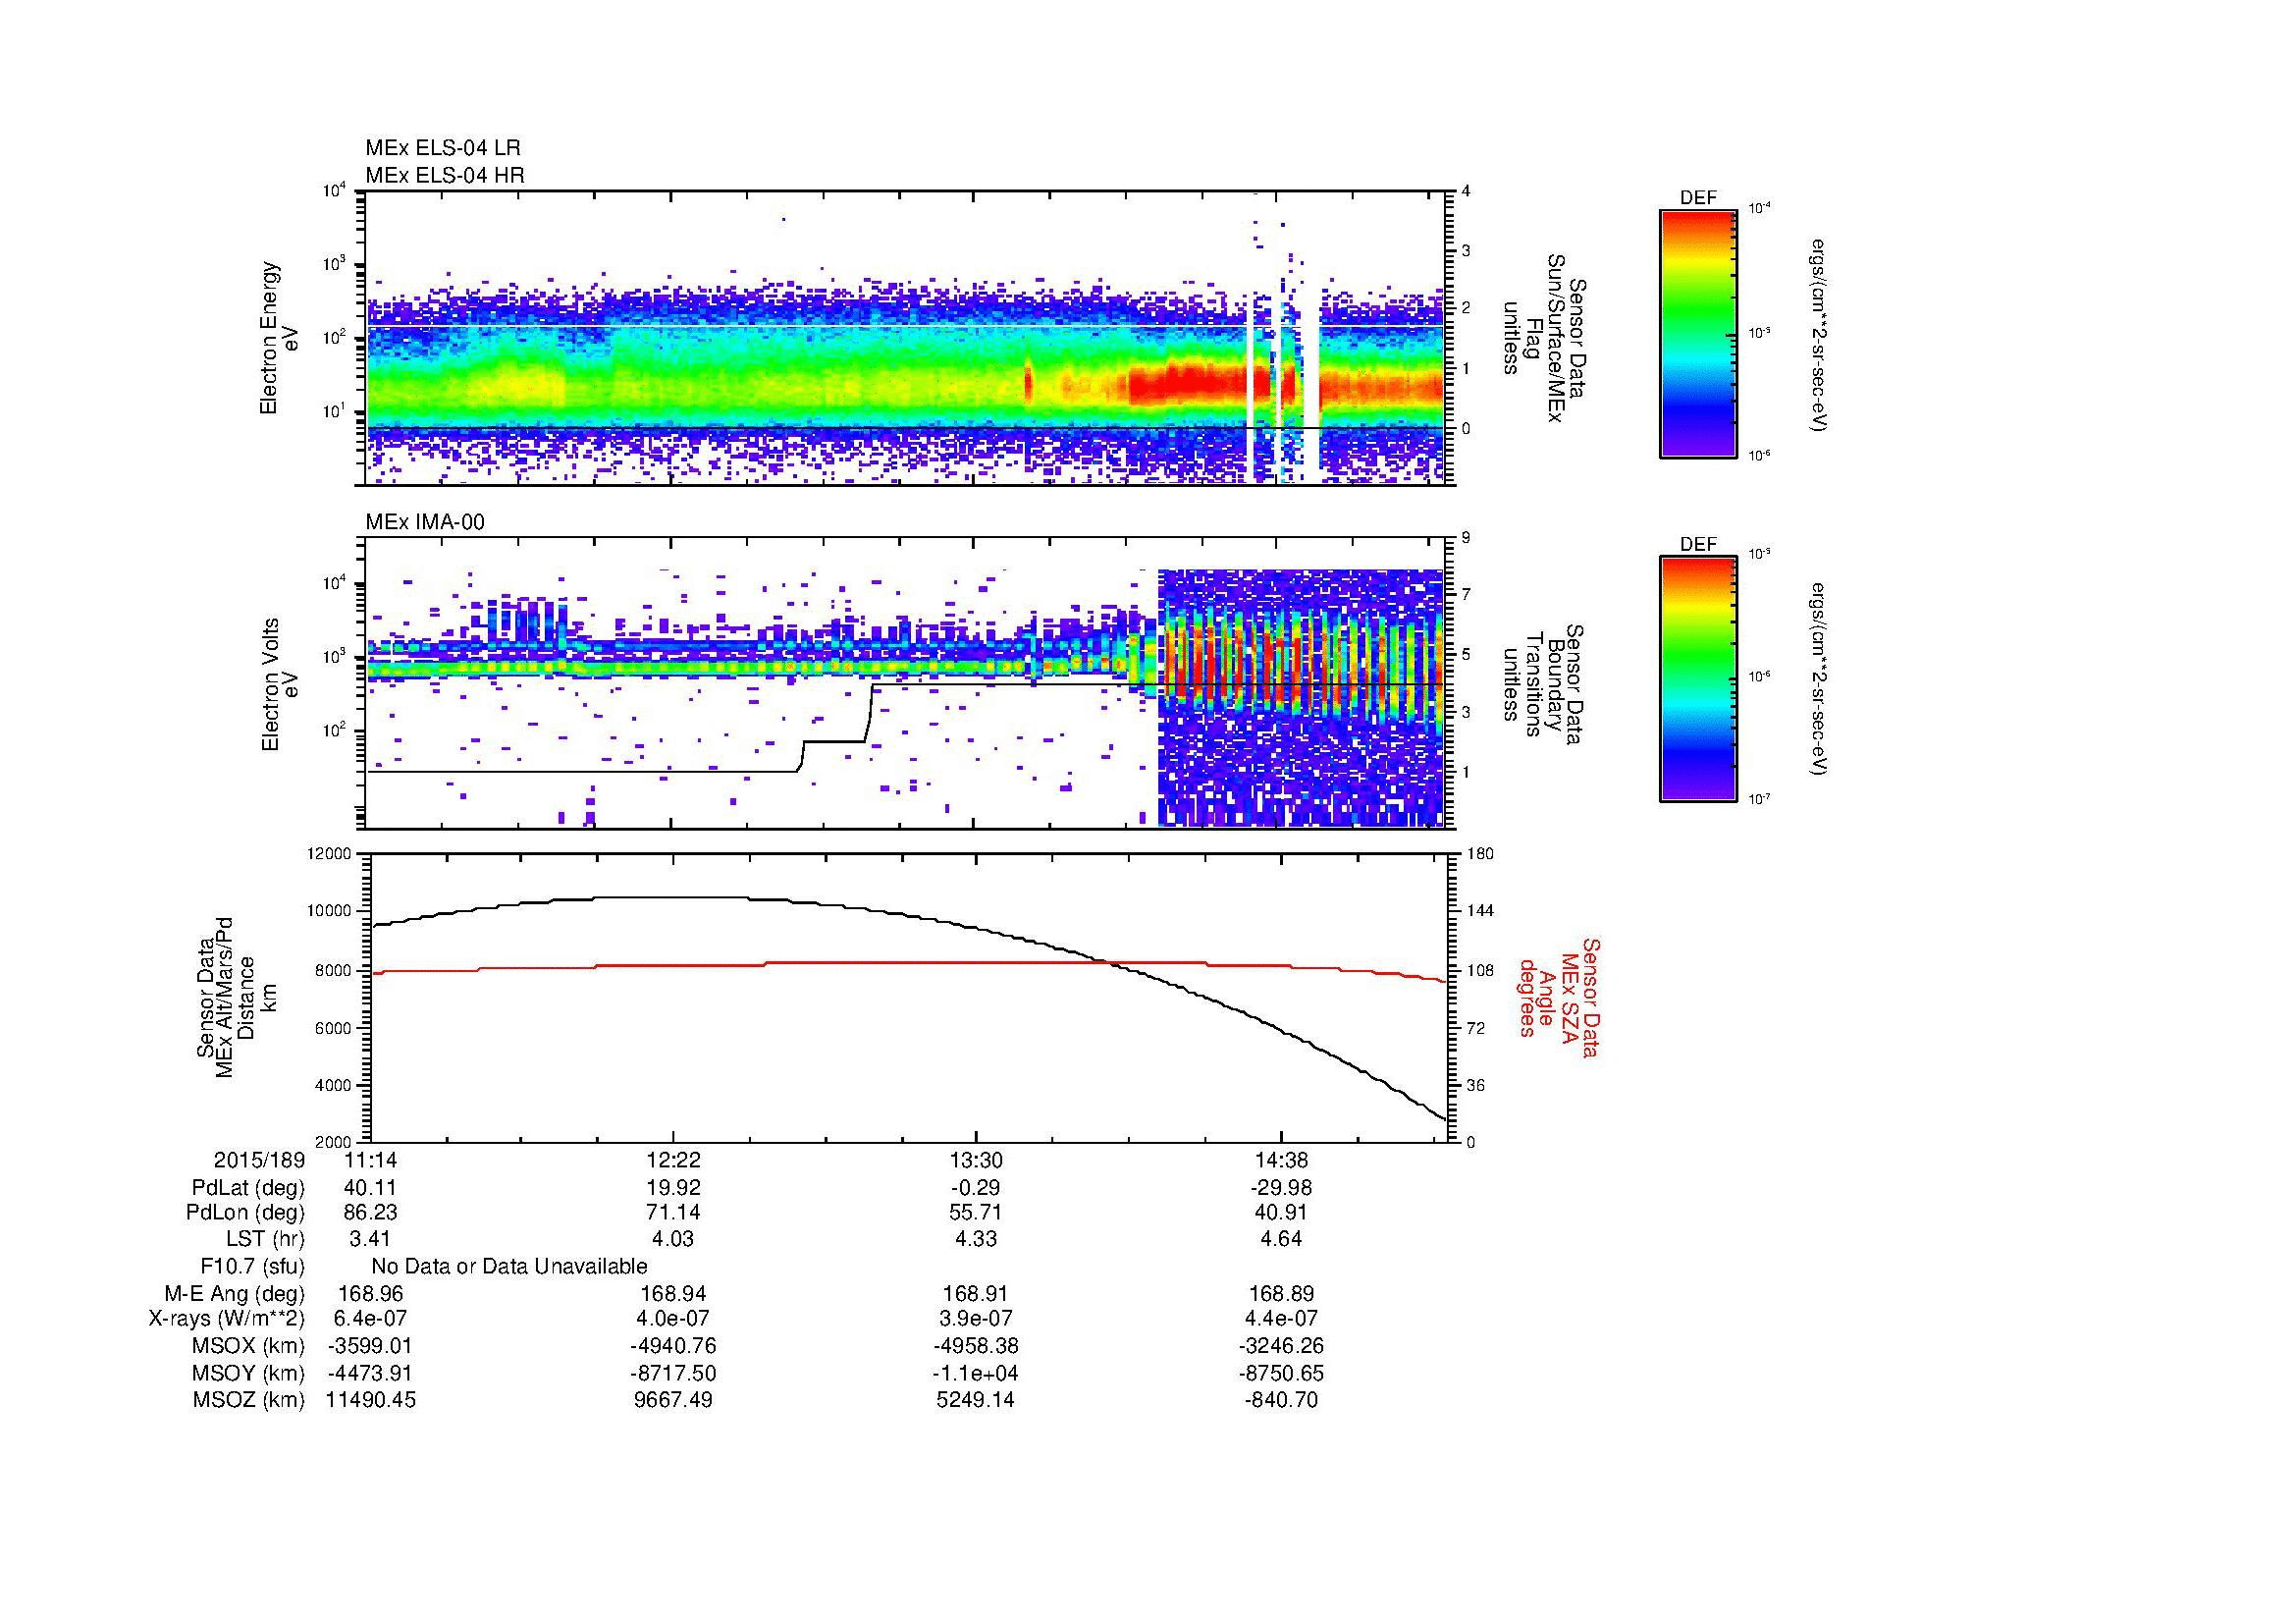Screen dimensions: 2296x1623
Task: Click the 'MEx ELS-04 HR' panel title
Action: point(445,176)
